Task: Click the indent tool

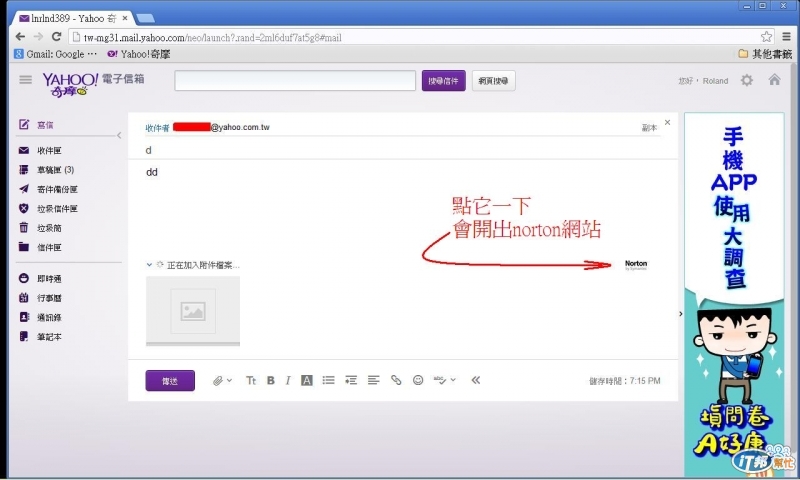Action: (351, 381)
